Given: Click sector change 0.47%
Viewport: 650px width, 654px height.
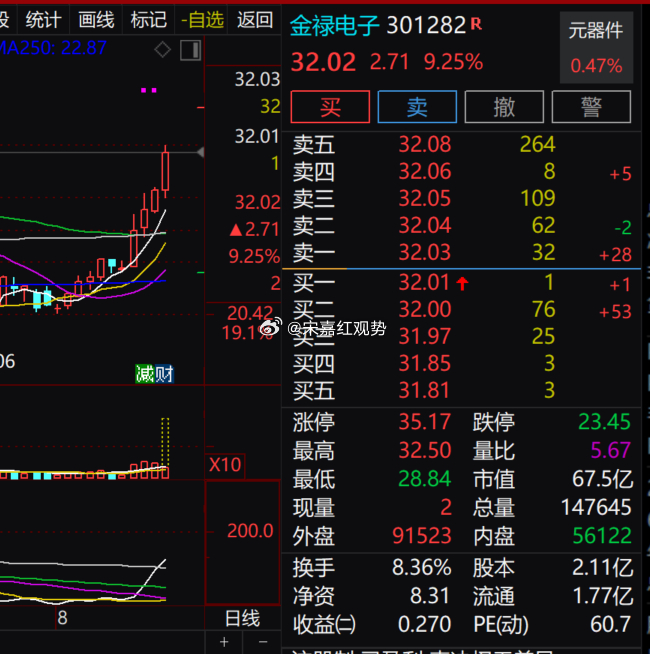Looking at the screenshot, I should (596, 66).
